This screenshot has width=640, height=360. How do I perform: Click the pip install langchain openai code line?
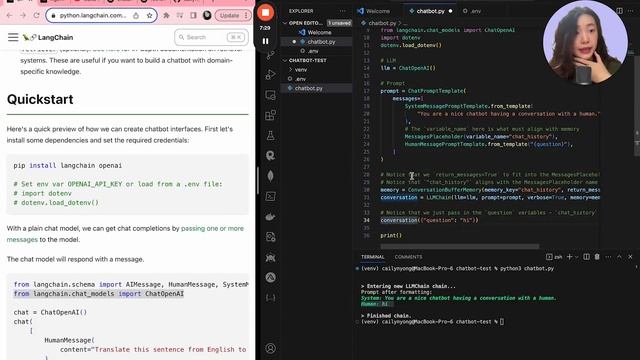coord(67,165)
